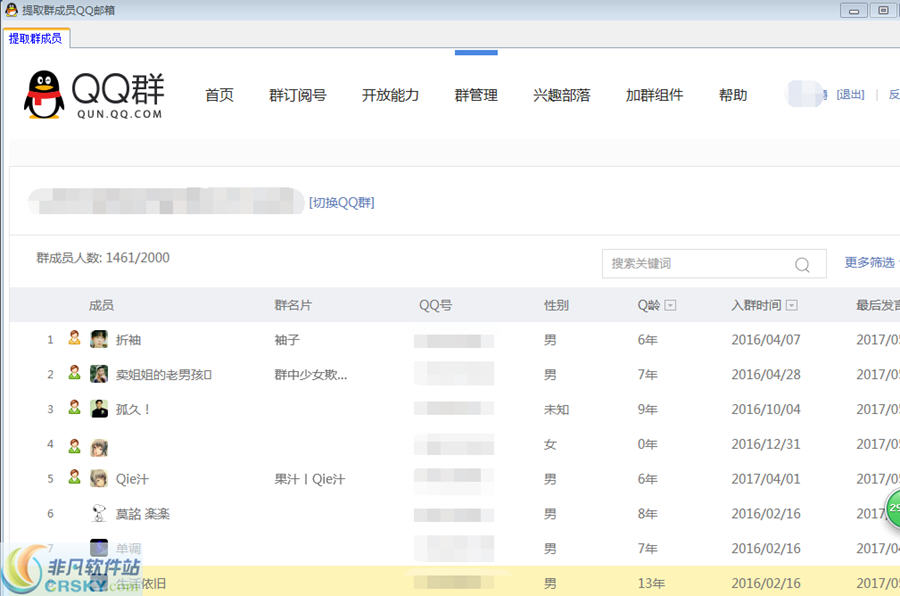This screenshot has width=900, height=596.
Task: Click the admin badge icon for 折袖
Action: click(x=74, y=338)
